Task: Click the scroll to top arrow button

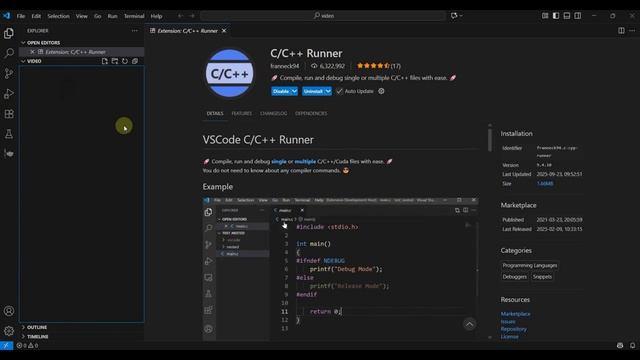Action: [x=469, y=324]
